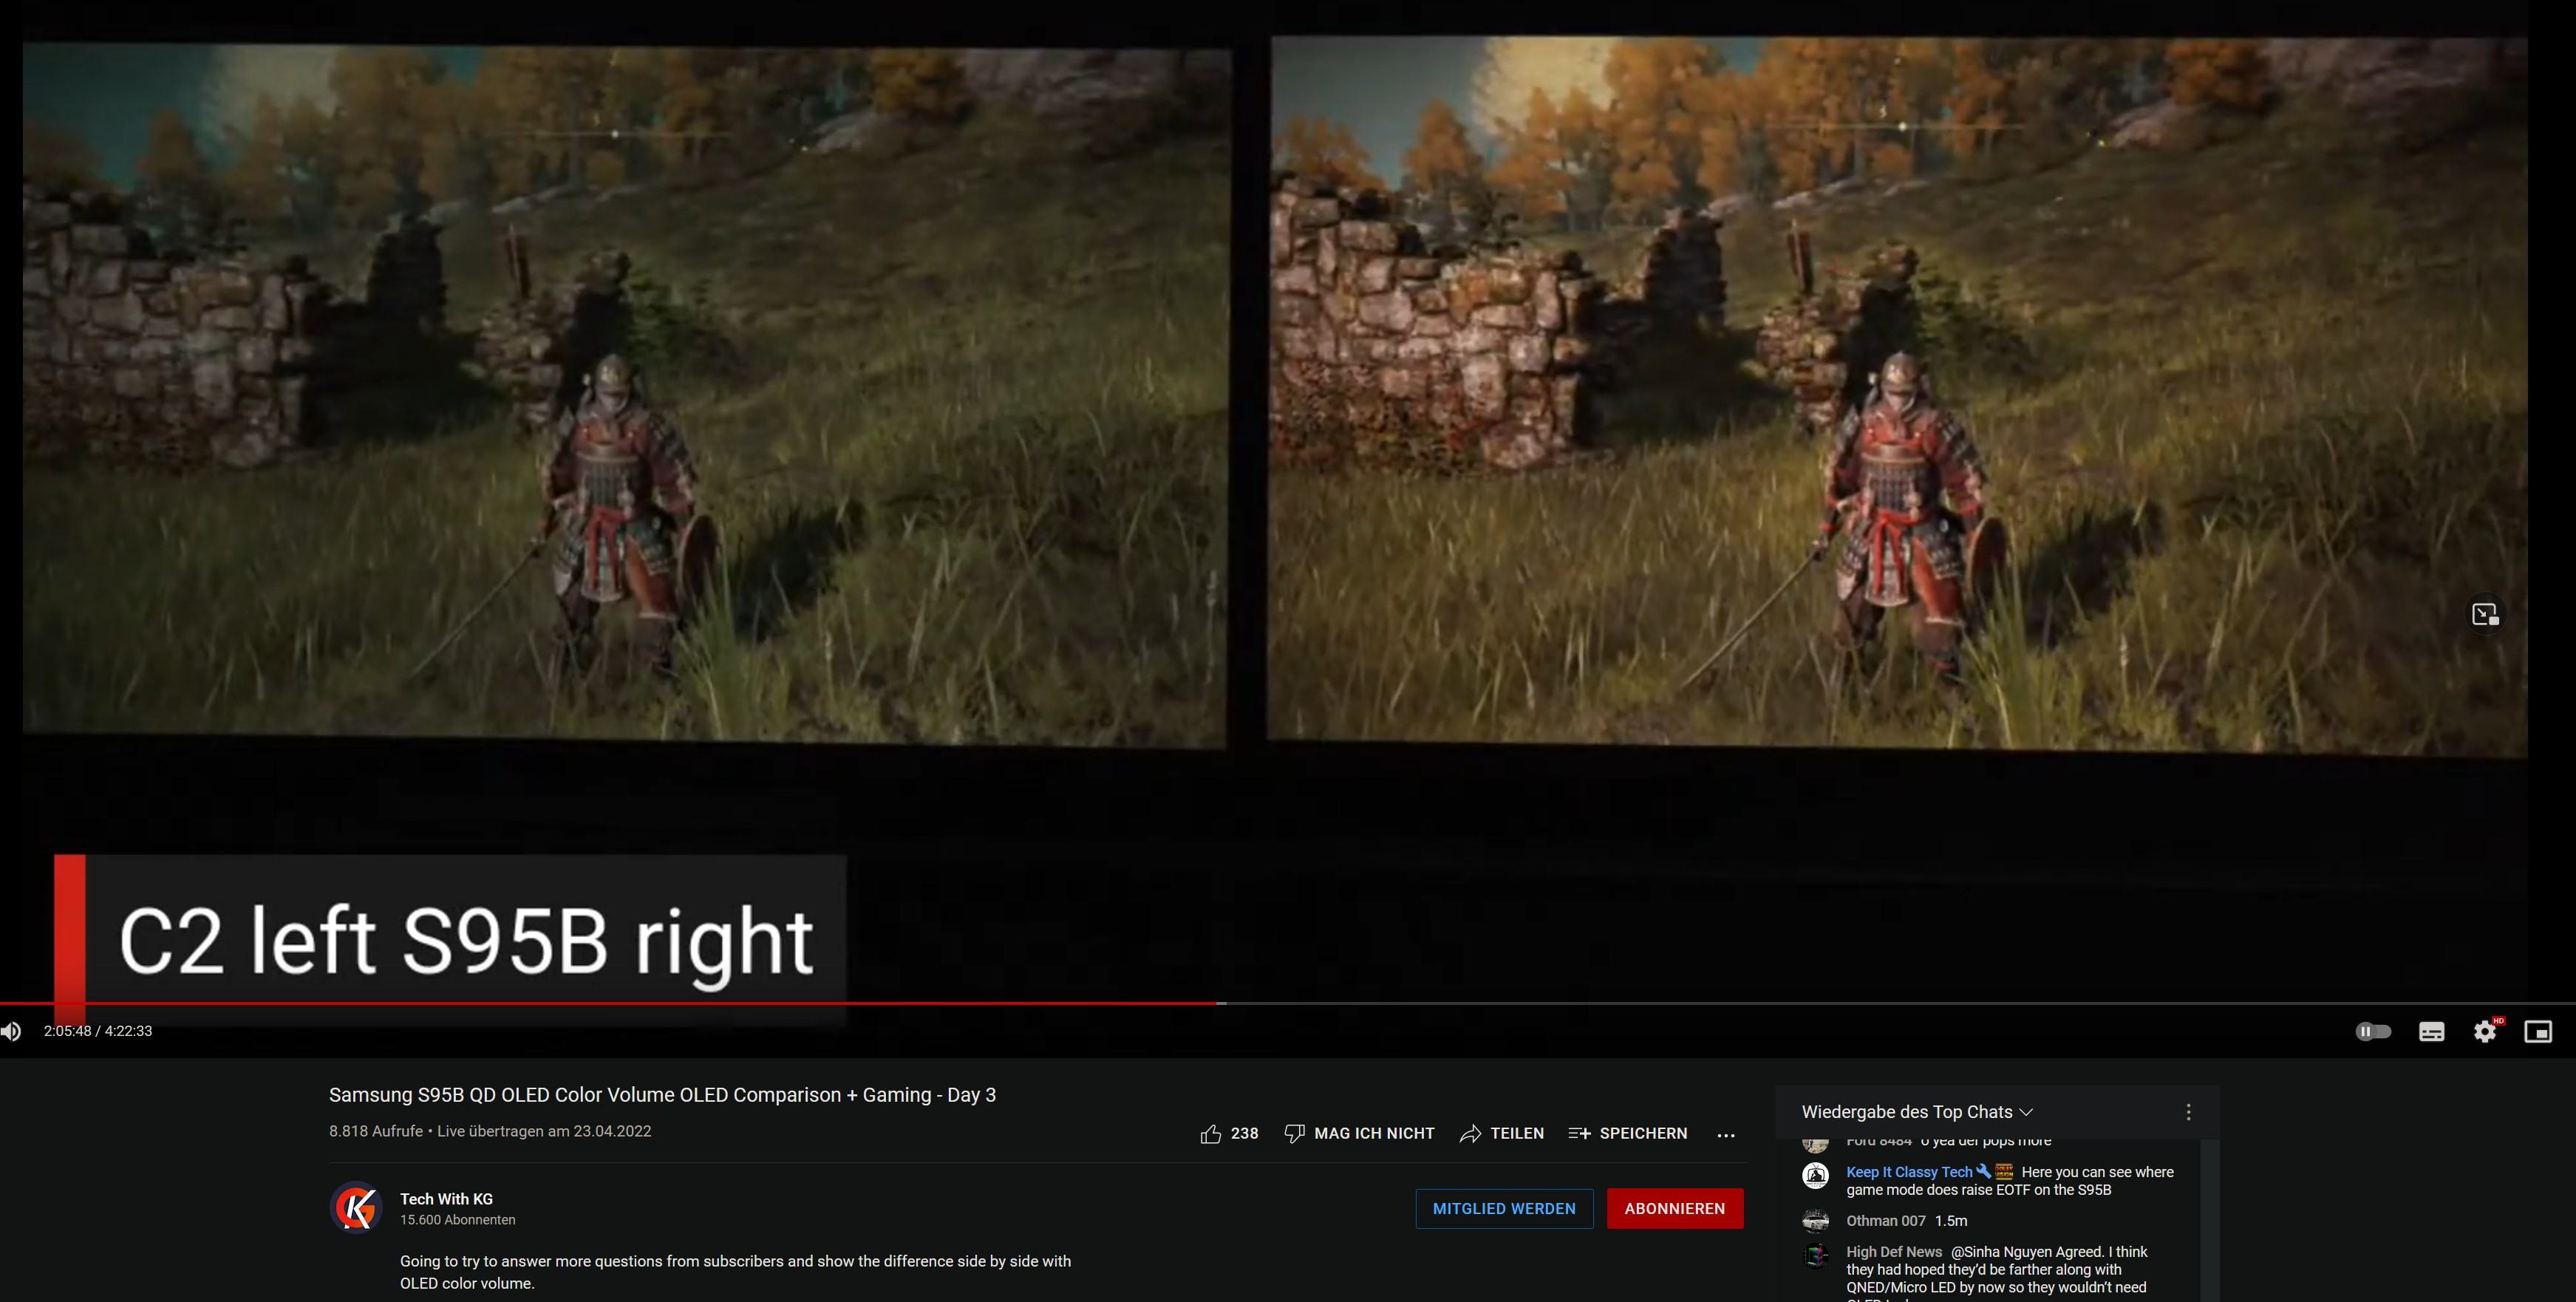
Task: Seek on the red video progress bar
Action: coord(1288,1002)
